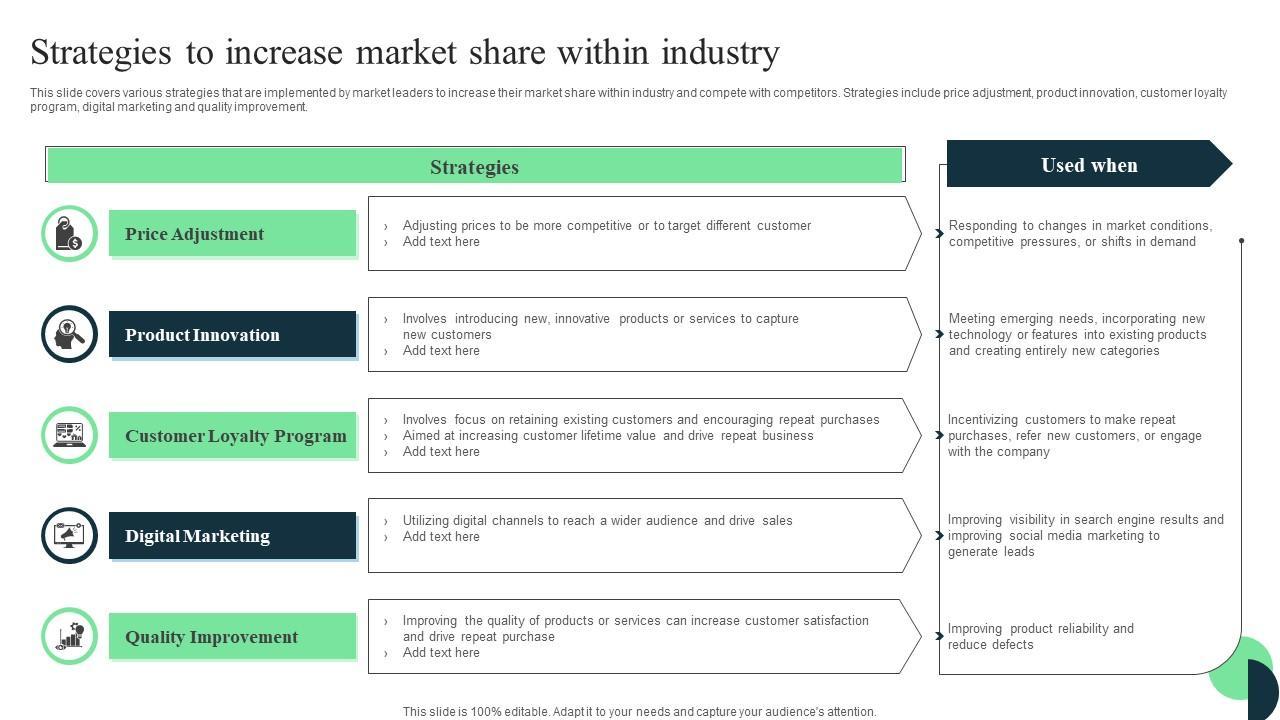Select the Product Innovation used-when description
Viewport: 1280px width, 720px height.
(1077, 335)
